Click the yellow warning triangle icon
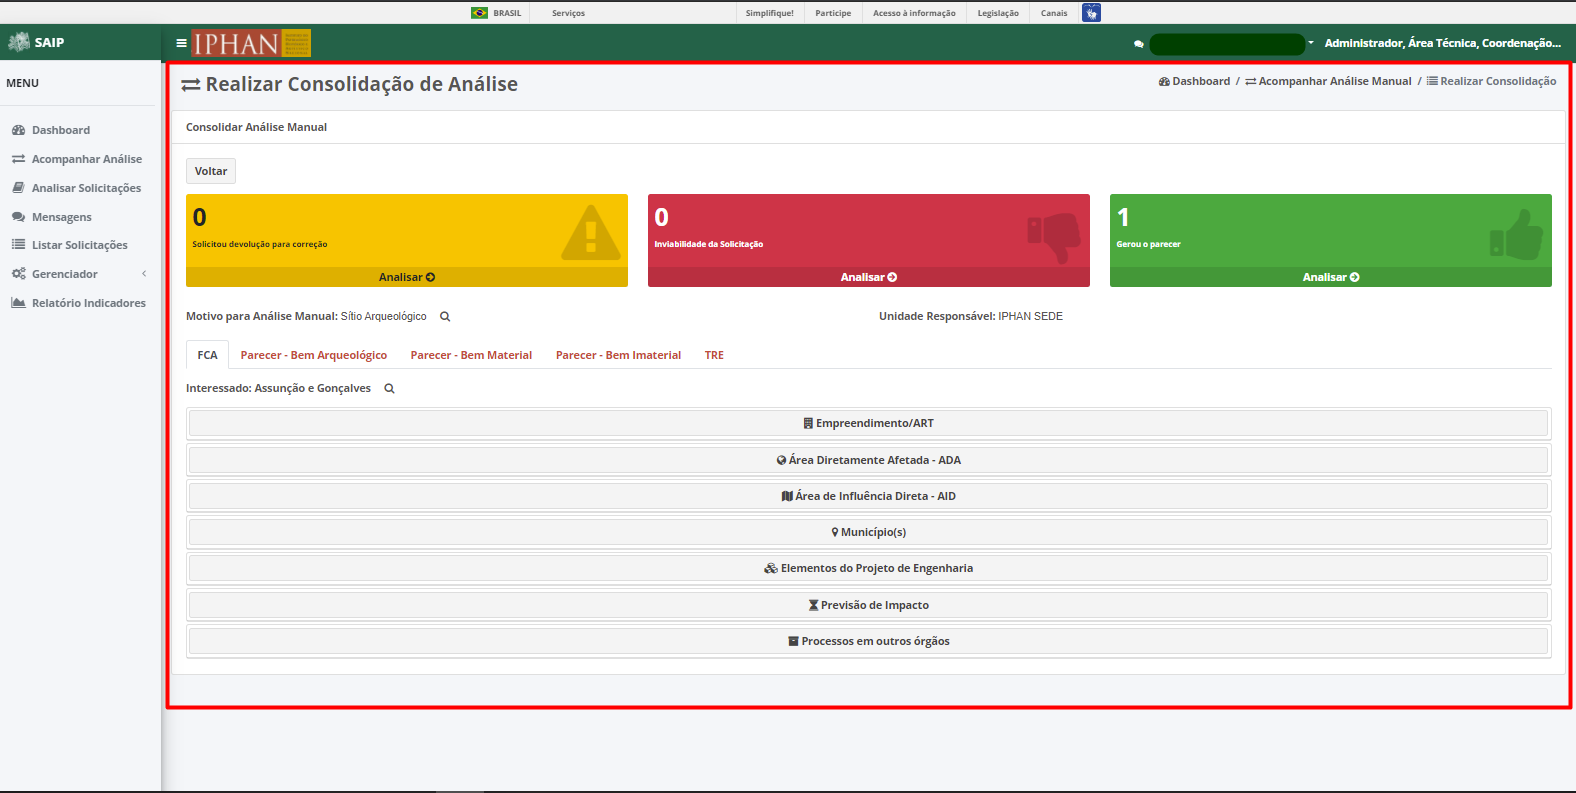Screen dimensions: 1576x793 tap(590, 233)
